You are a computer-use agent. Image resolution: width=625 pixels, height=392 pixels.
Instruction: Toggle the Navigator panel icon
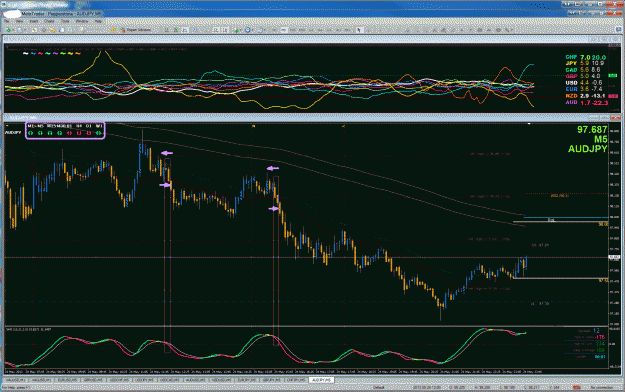click(52, 30)
